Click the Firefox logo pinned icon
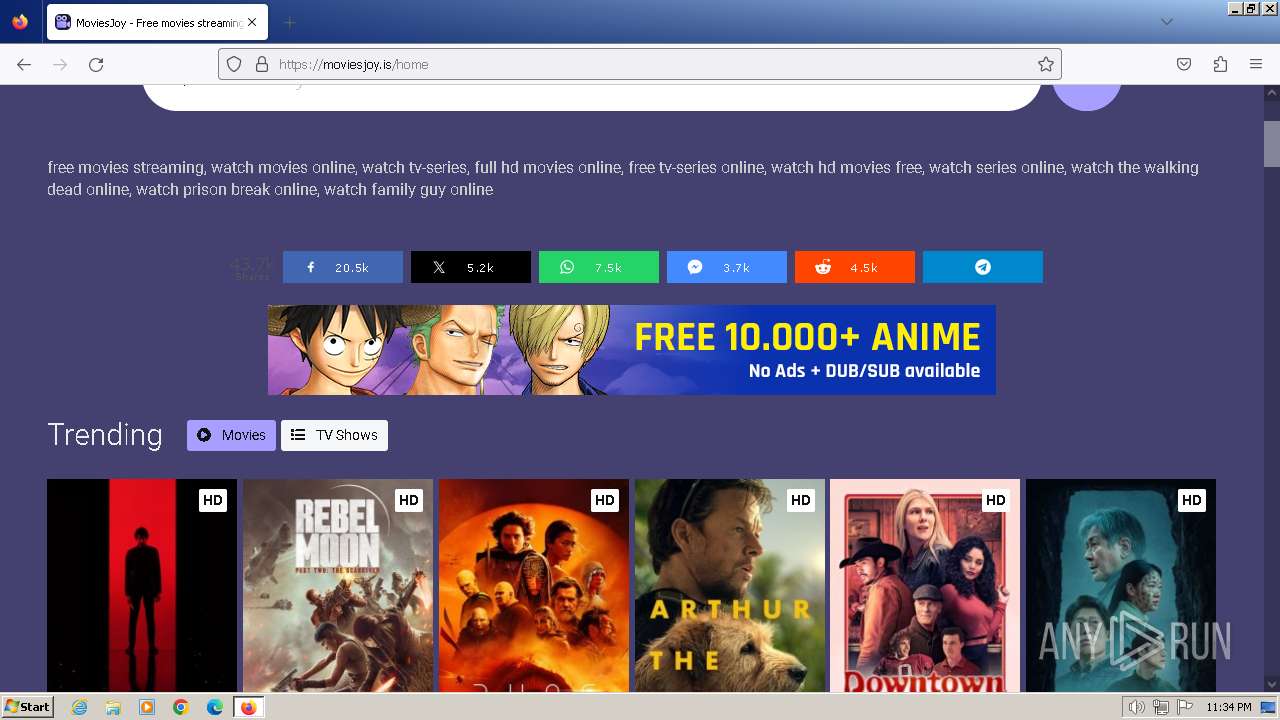The image size is (1280, 720). click(20, 22)
